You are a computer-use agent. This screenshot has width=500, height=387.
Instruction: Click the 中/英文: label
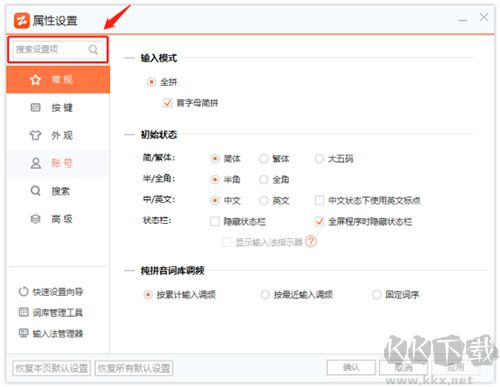point(159,199)
